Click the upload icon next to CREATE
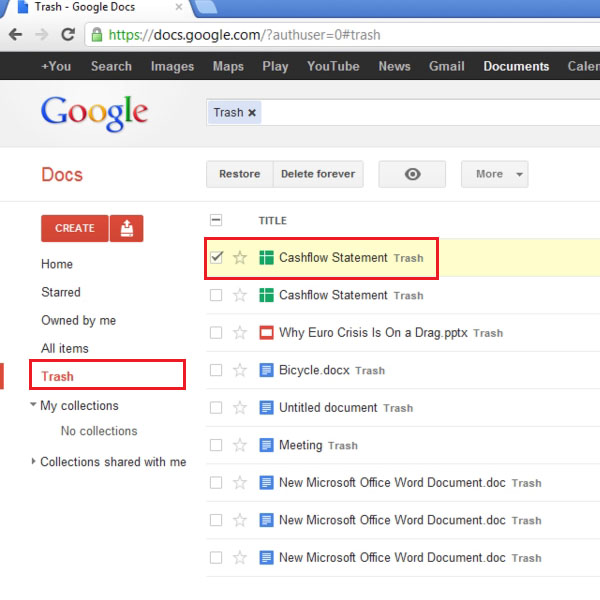This screenshot has width=600, height=600. coord(127,228)
